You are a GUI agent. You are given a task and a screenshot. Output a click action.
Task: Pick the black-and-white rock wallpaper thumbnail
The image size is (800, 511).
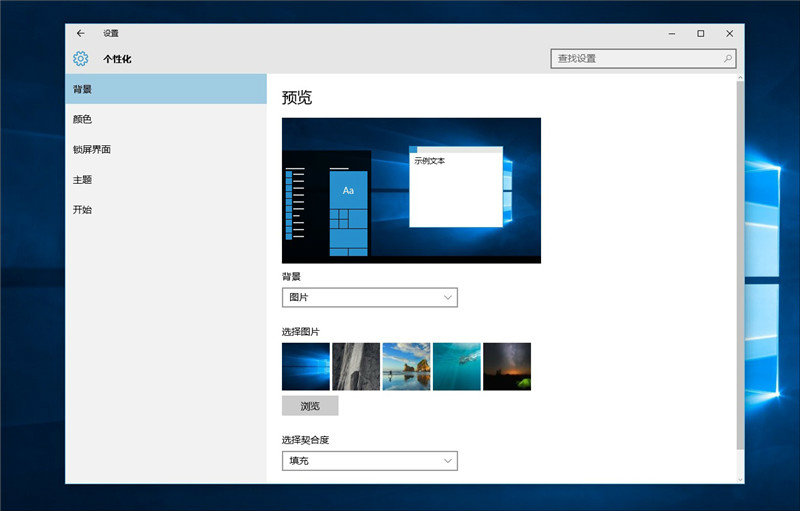pos(356,366)
